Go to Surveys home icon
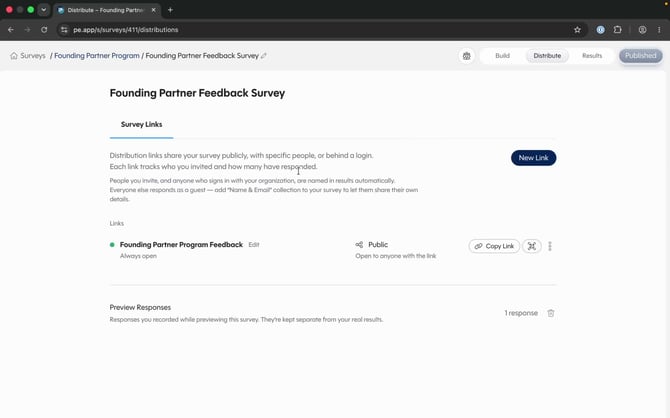The height and width of the screenshot is (418, 670). click(x=14, y=56)
